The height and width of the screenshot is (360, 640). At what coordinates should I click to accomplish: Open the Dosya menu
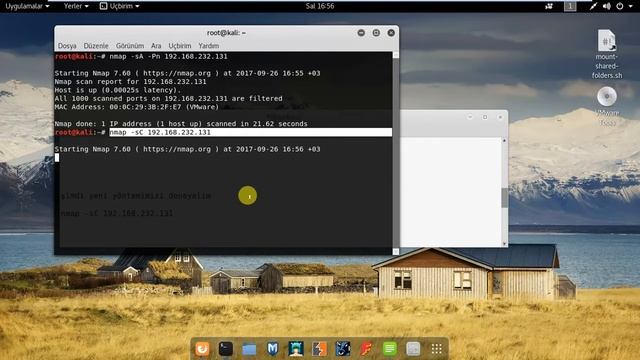coord(67,46)
